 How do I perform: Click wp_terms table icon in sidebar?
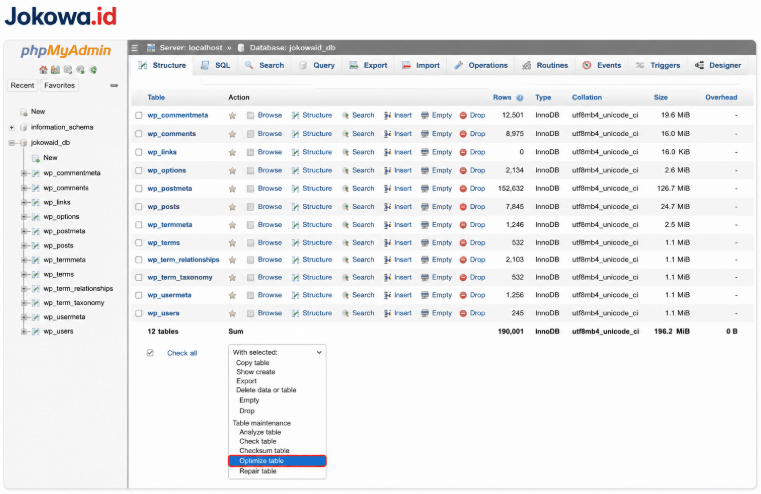36,275
